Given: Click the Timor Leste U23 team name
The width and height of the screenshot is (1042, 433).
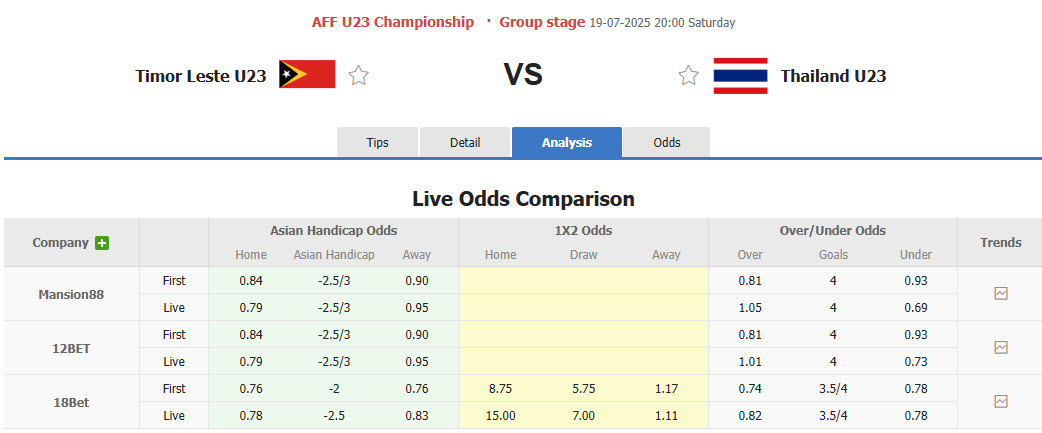Looking at the screenshot, I should [x=201, y=76].
